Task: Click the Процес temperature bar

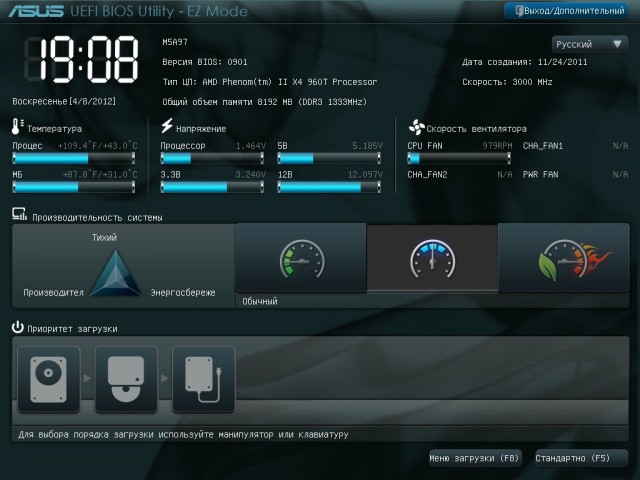Action: coord(73,158)
